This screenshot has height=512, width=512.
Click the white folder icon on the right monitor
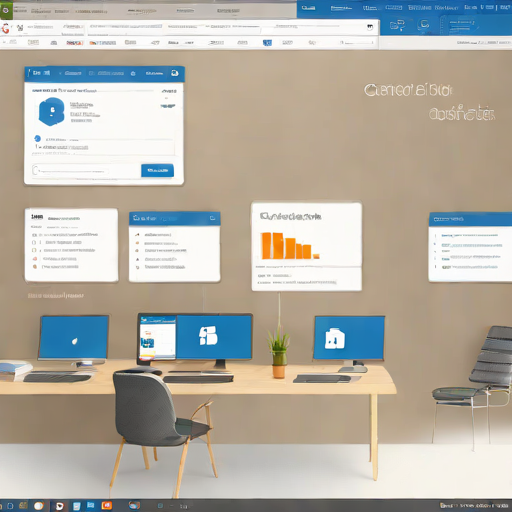[x=335, y=338]
